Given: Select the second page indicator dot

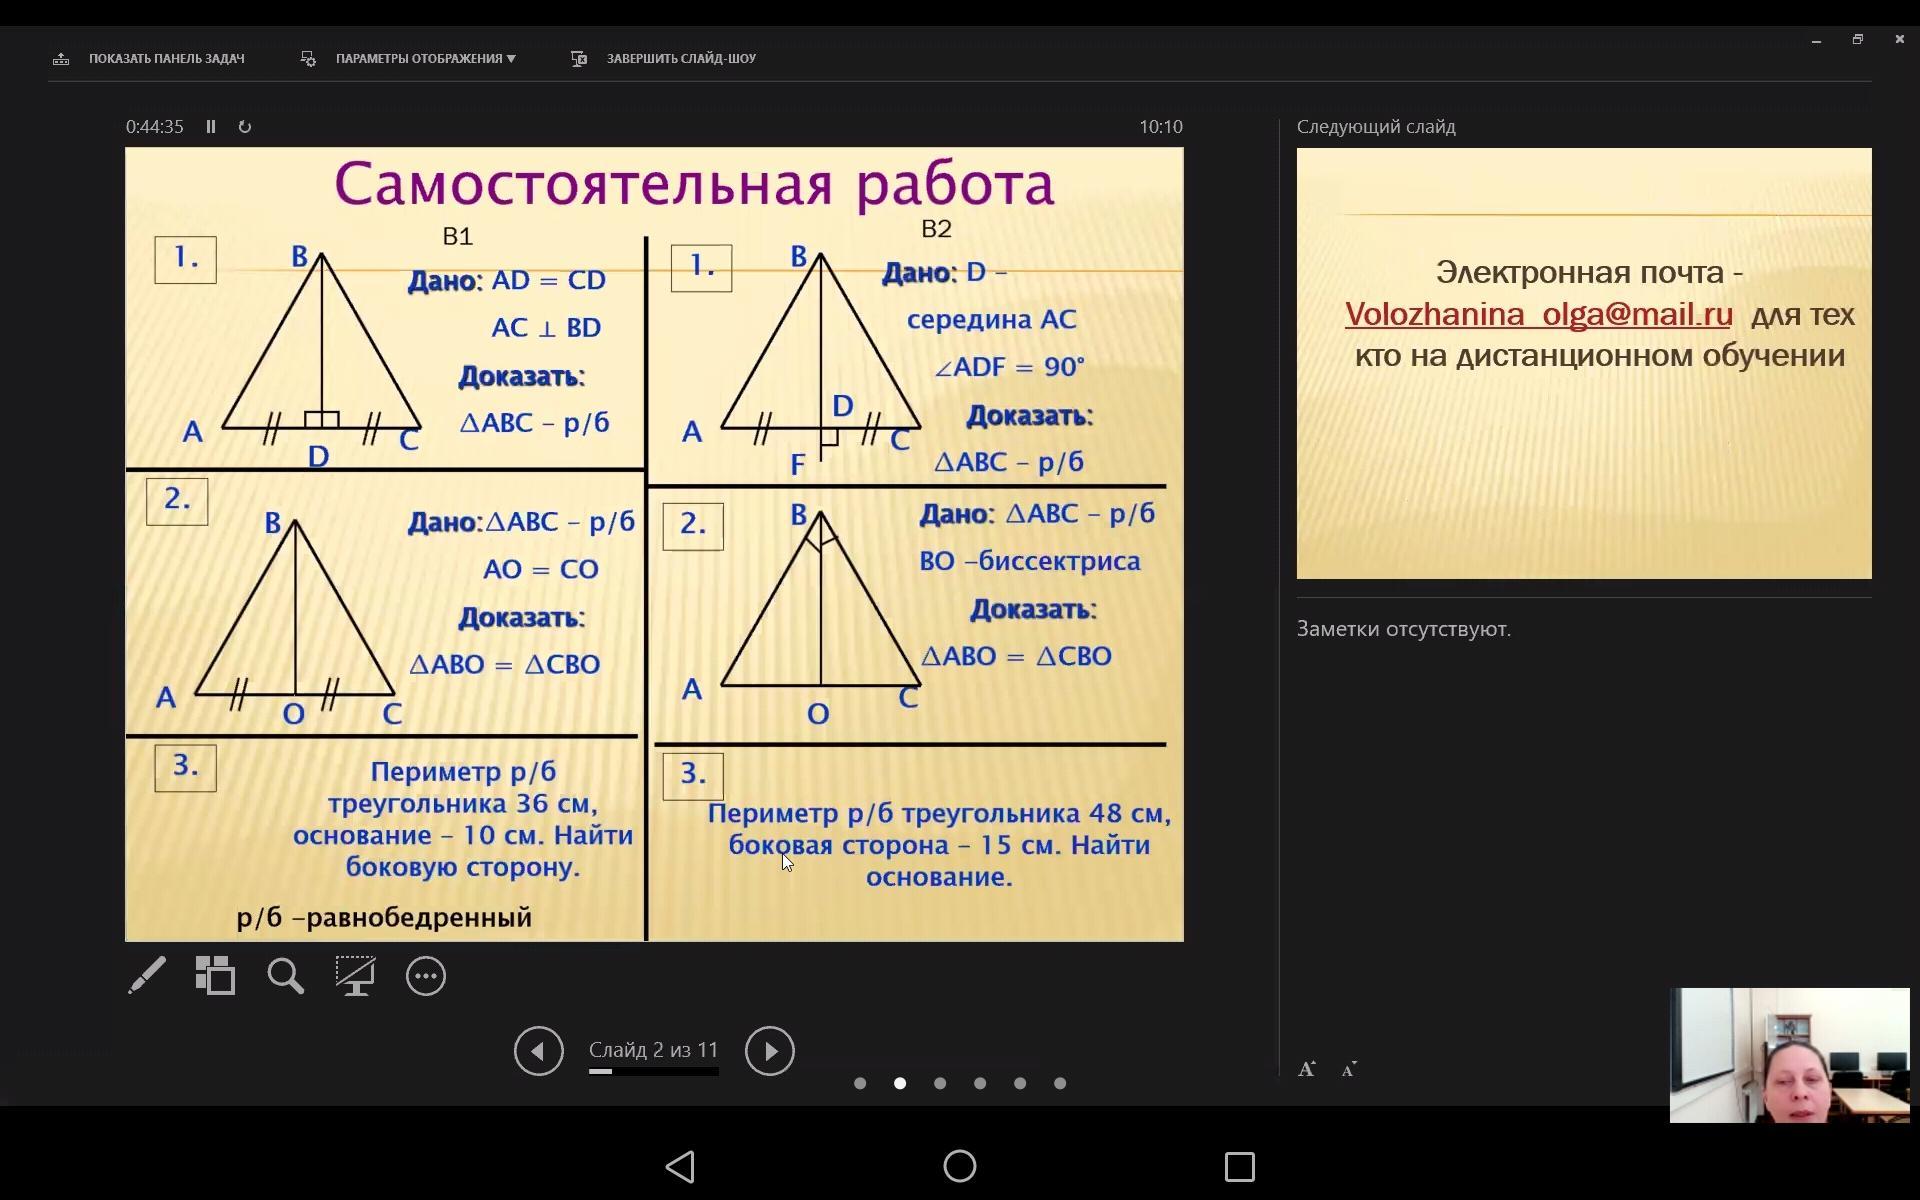Looking at the screenshot, I should [x=900, y=1083].
